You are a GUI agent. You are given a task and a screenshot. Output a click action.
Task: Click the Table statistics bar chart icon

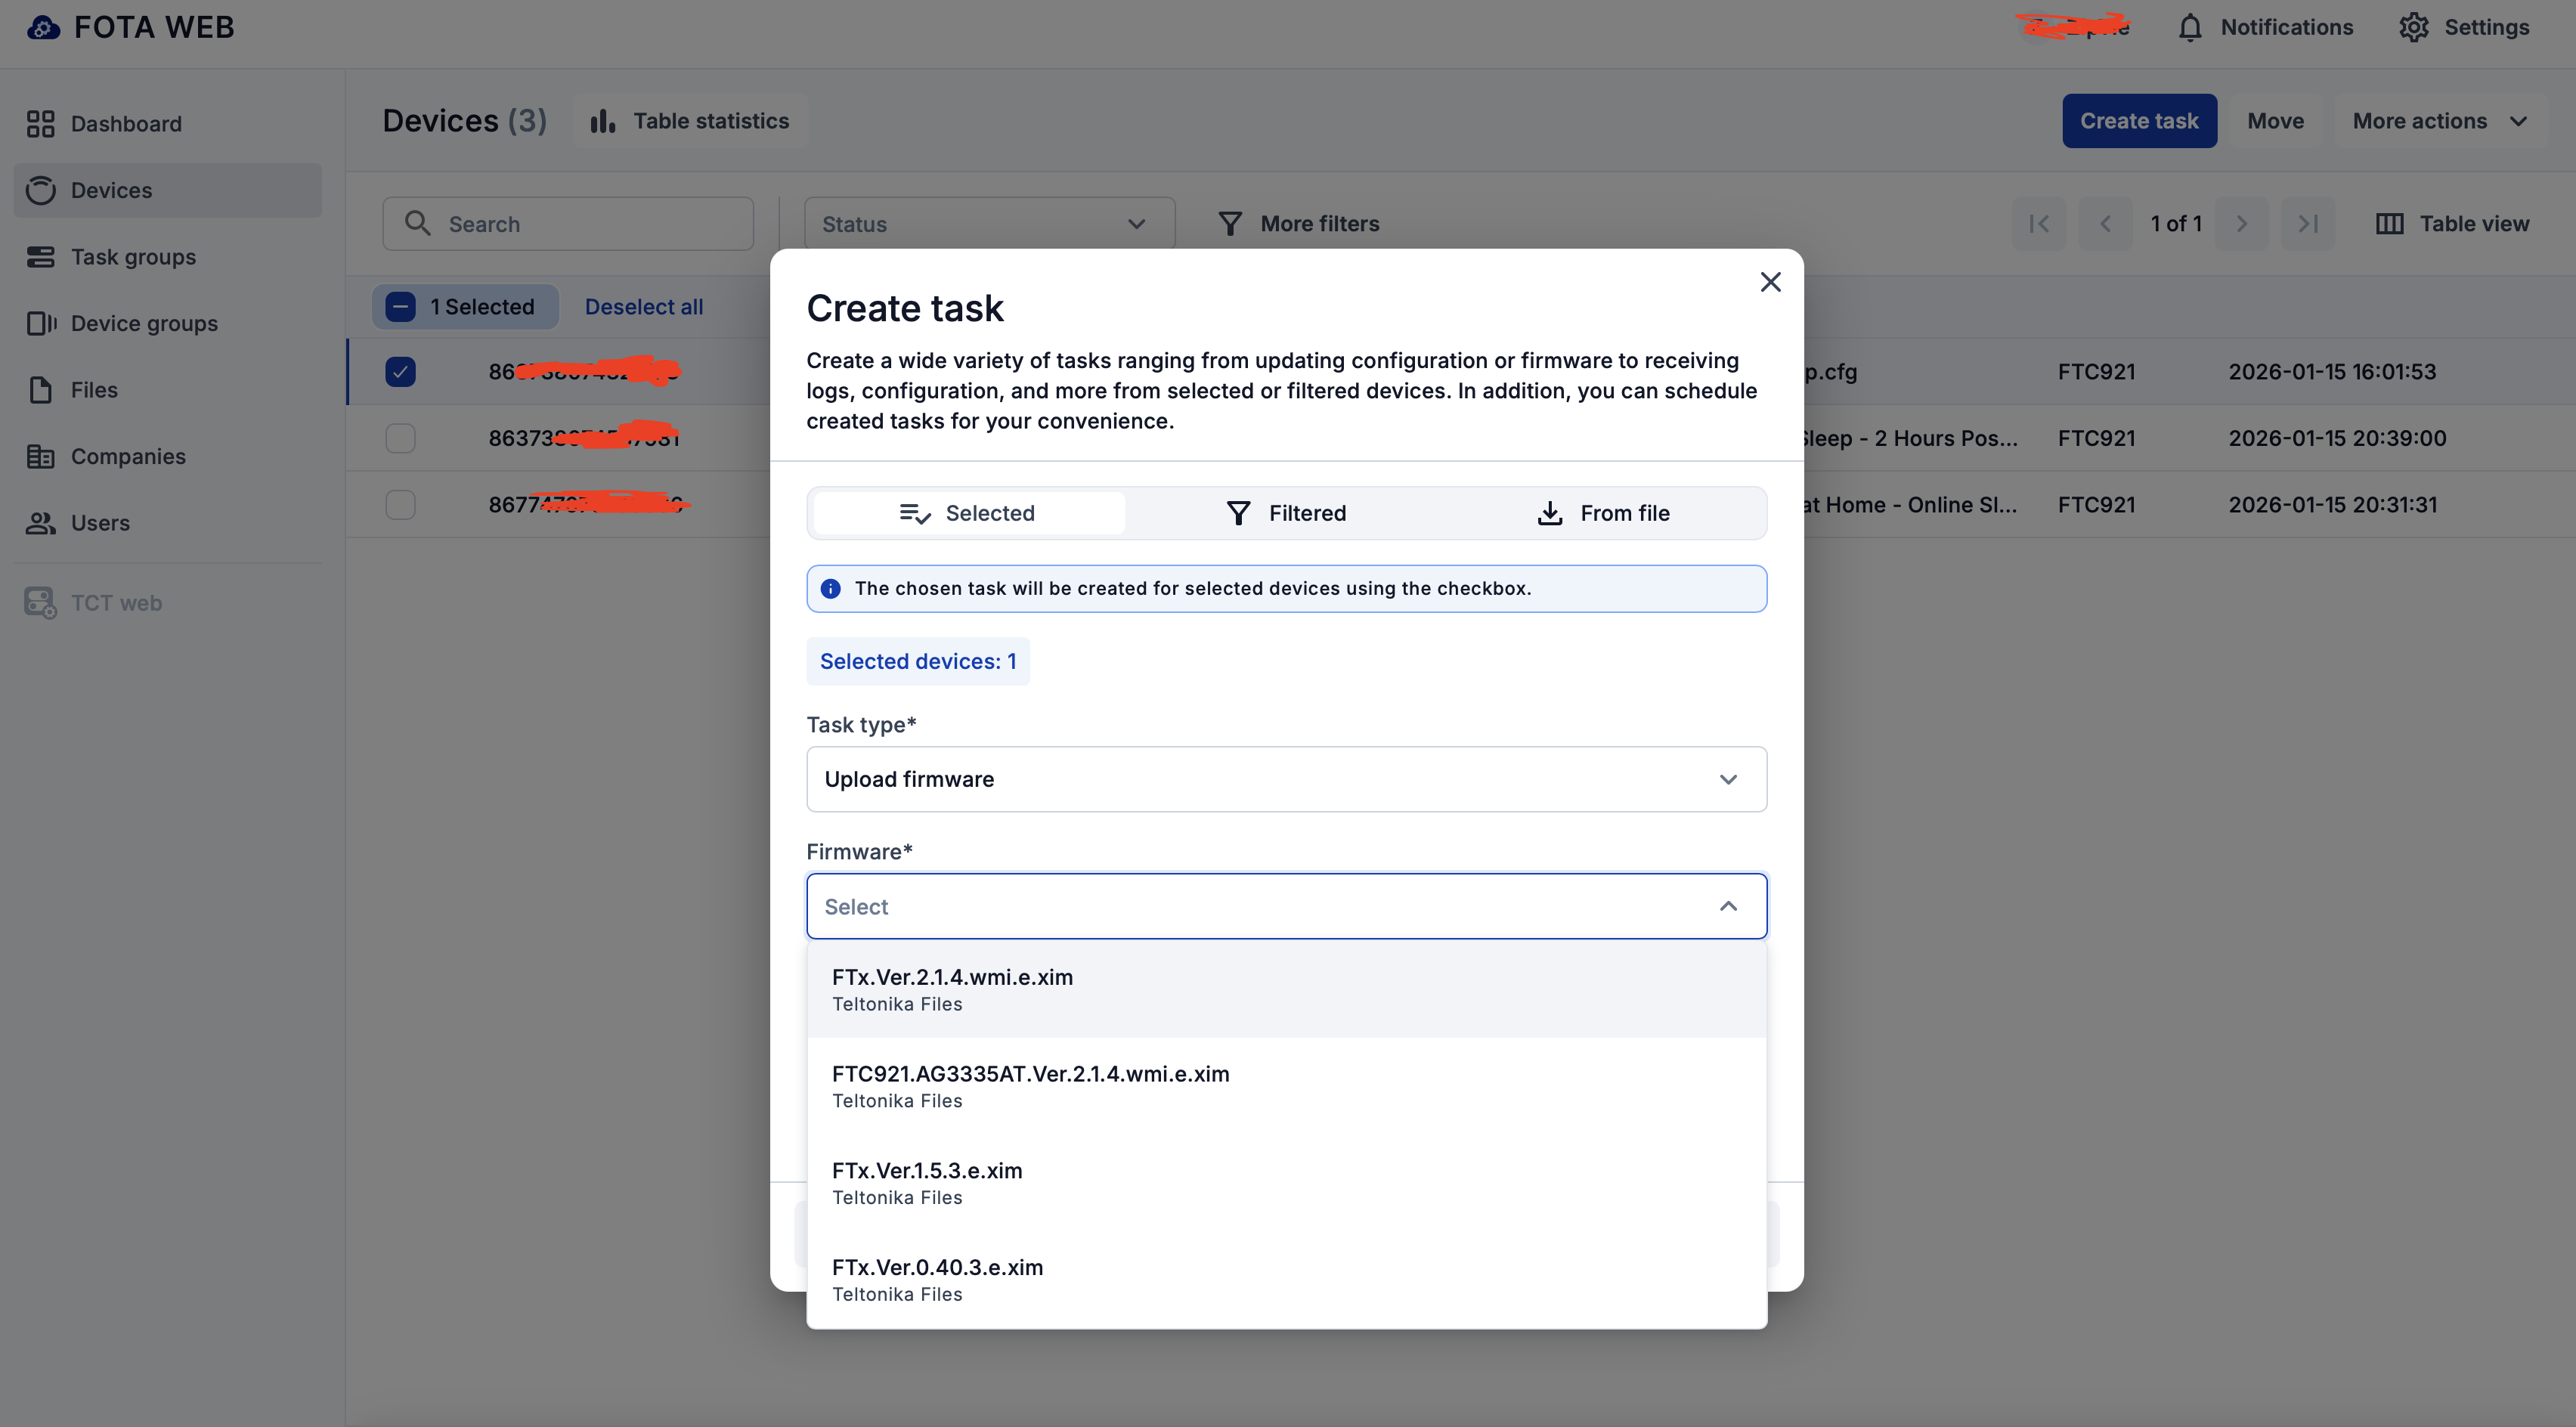click(602, 121)
